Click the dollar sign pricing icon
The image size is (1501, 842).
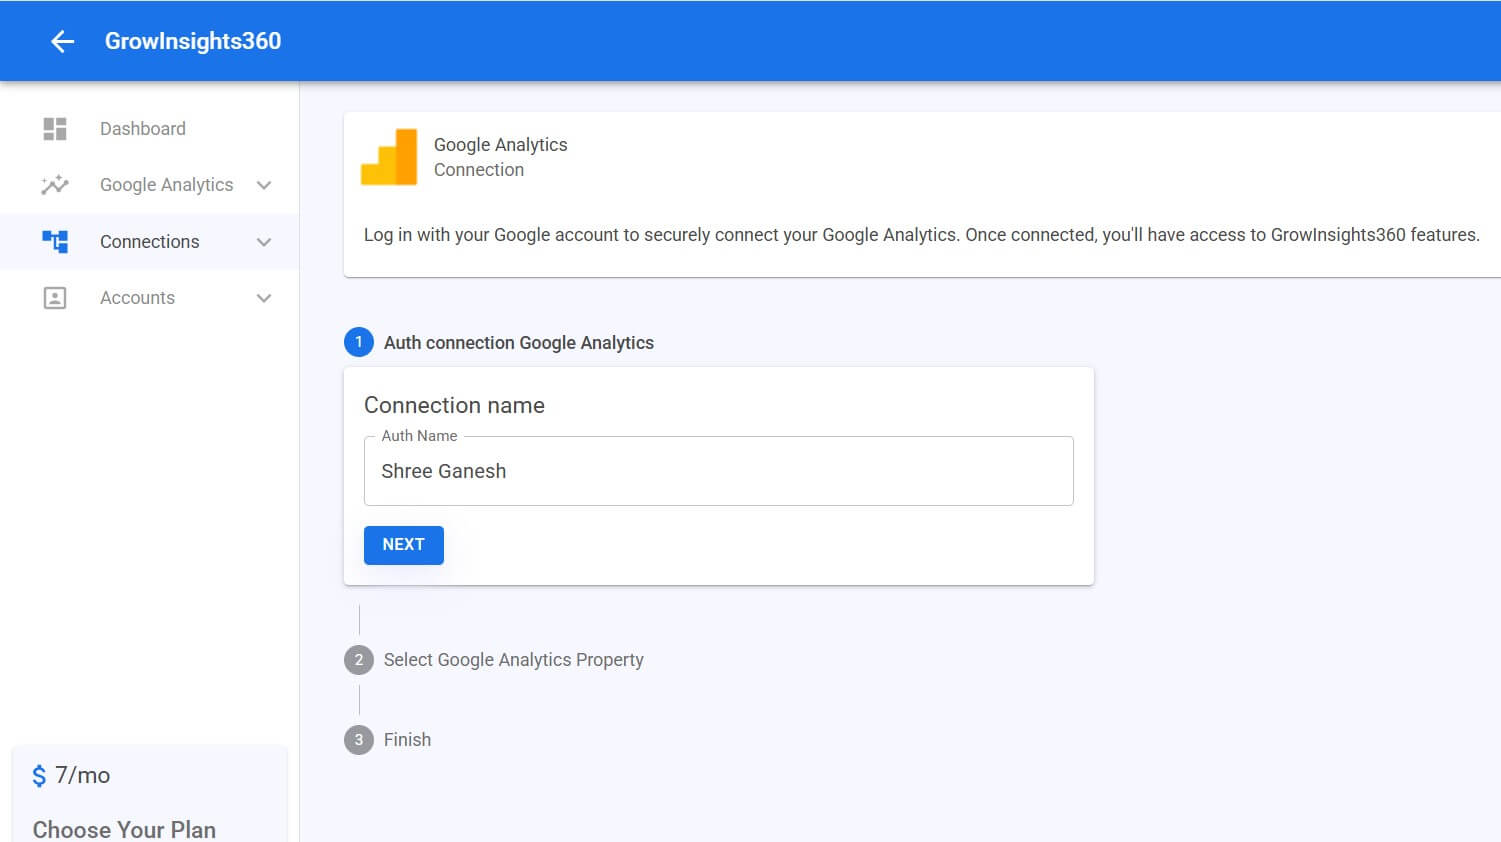[39, 776]
